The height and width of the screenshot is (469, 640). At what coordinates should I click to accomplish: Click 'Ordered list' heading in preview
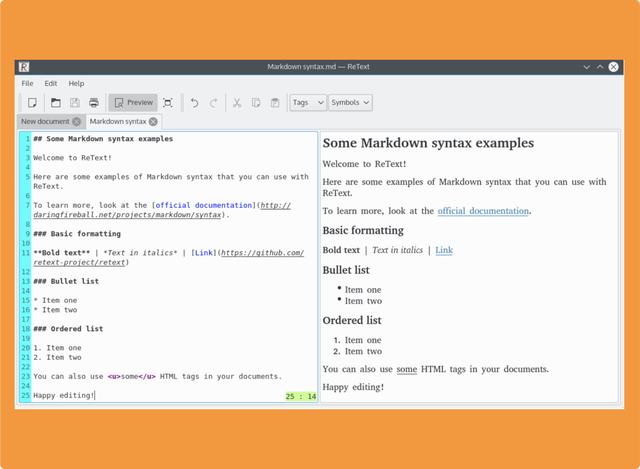[x=352, y=320]
